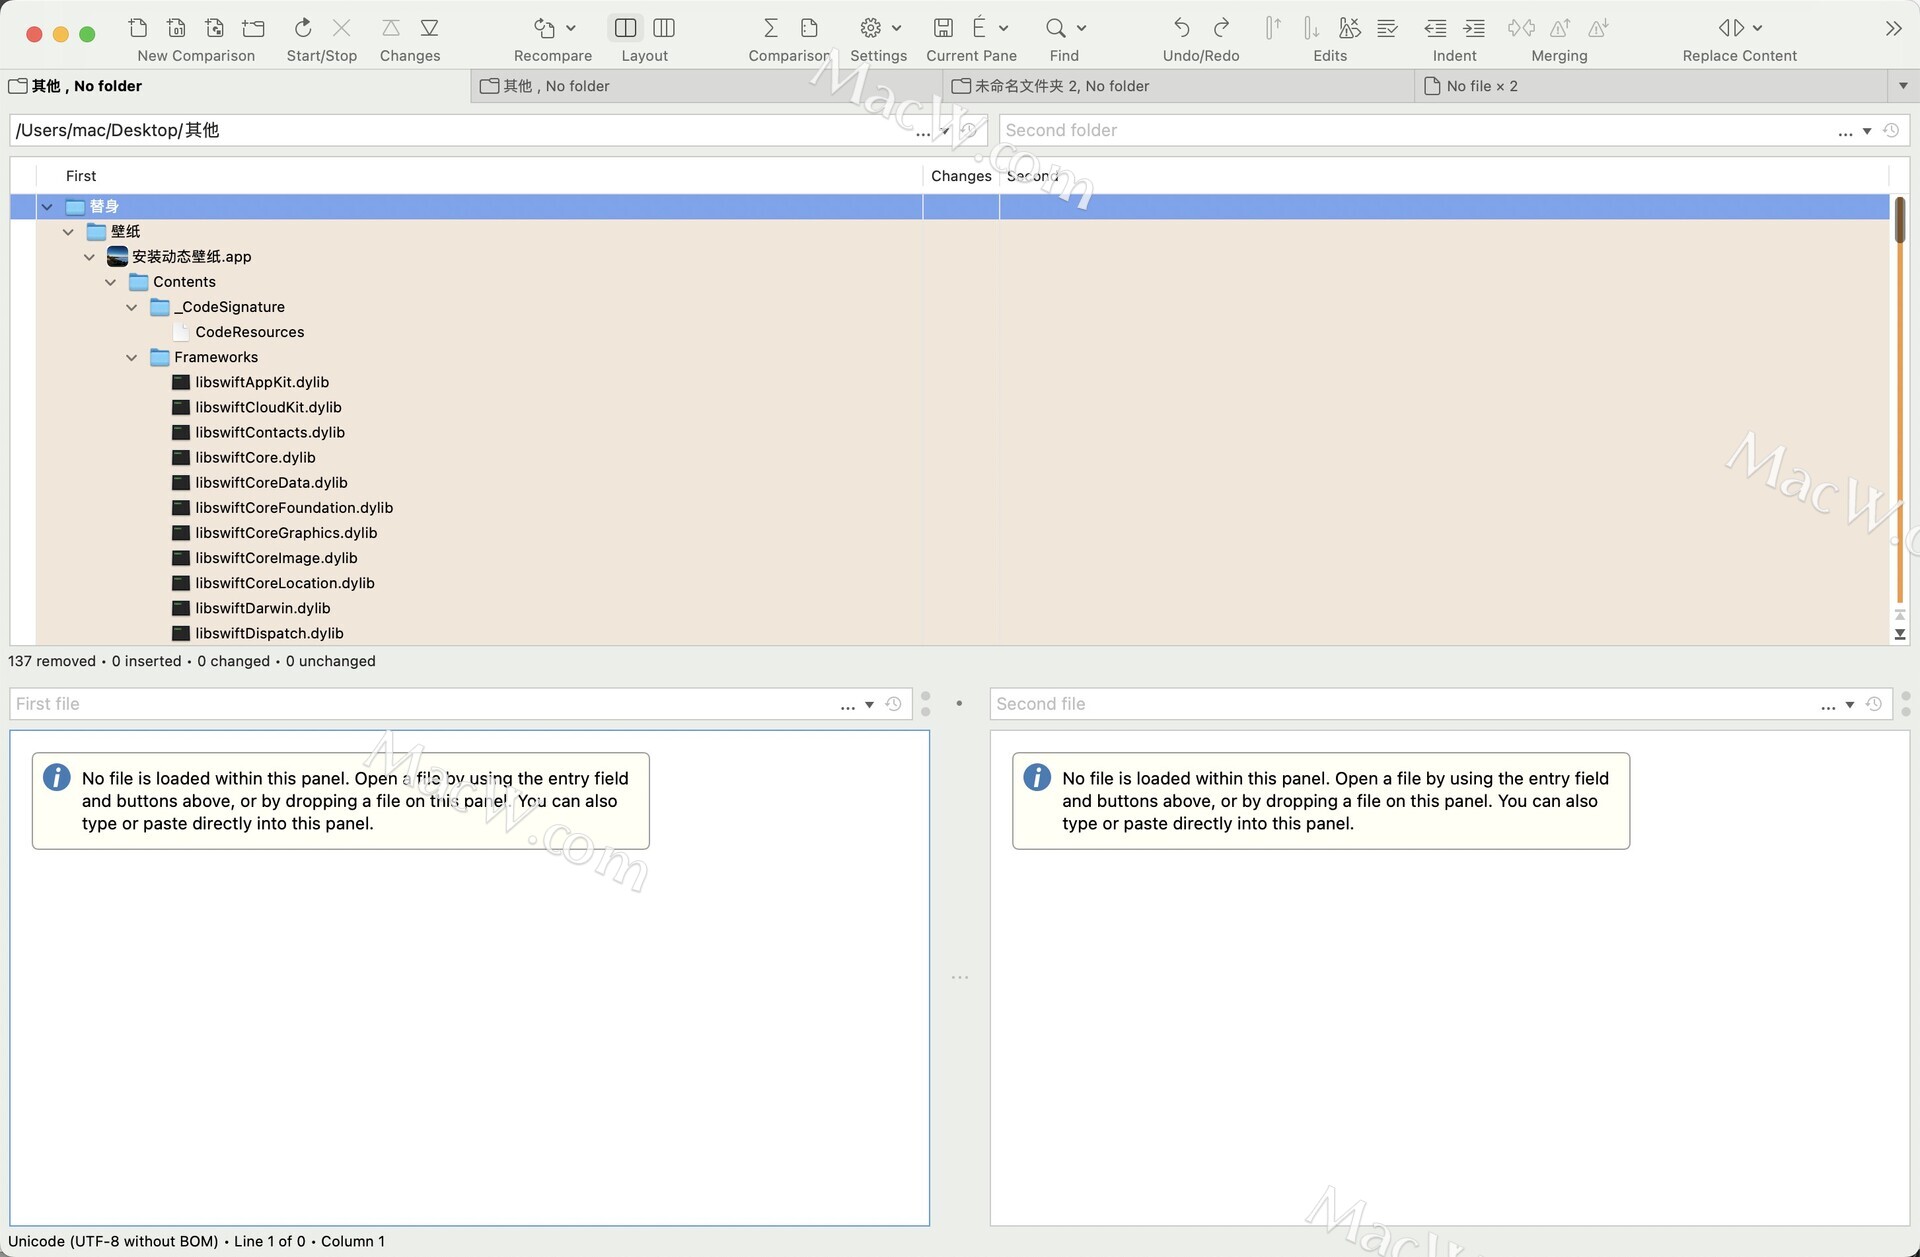This screenshot has width=1920, height=1257.
Task: Click the fourth Edits toolbar icon
Action: 1387,28
